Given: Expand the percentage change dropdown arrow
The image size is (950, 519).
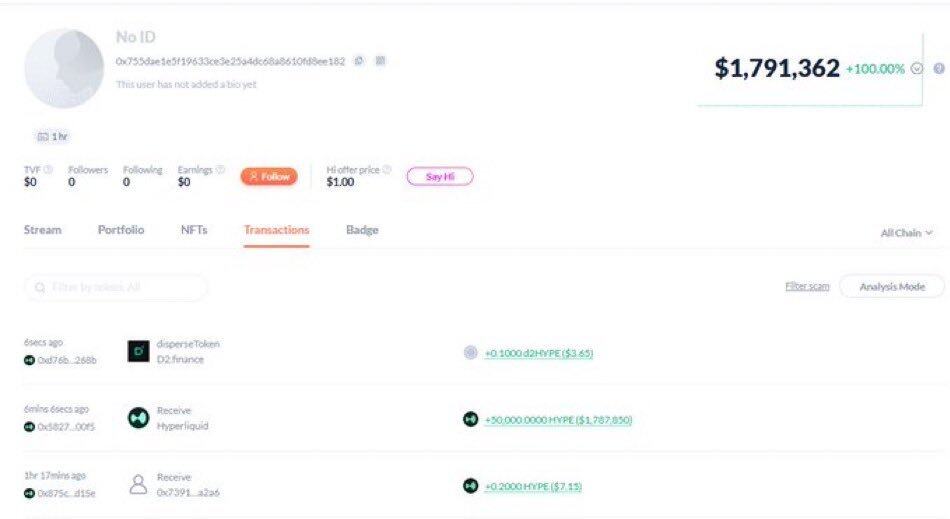Looking at the screenshot, I should (917, 69).
